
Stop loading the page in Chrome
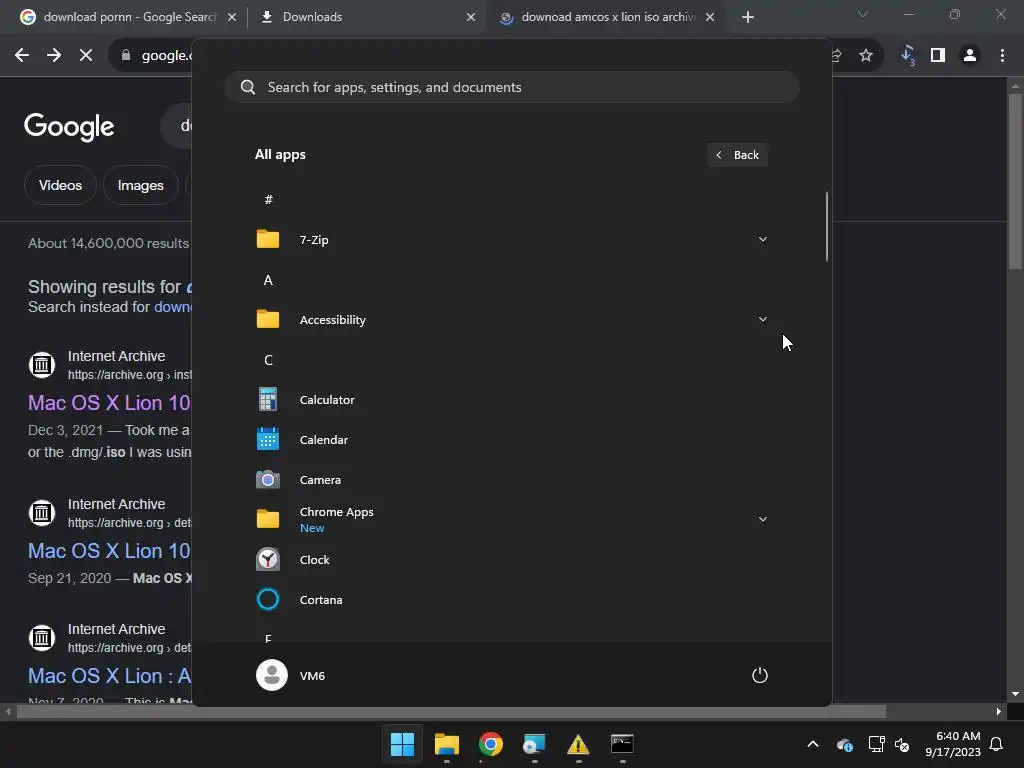coord(86,56)
